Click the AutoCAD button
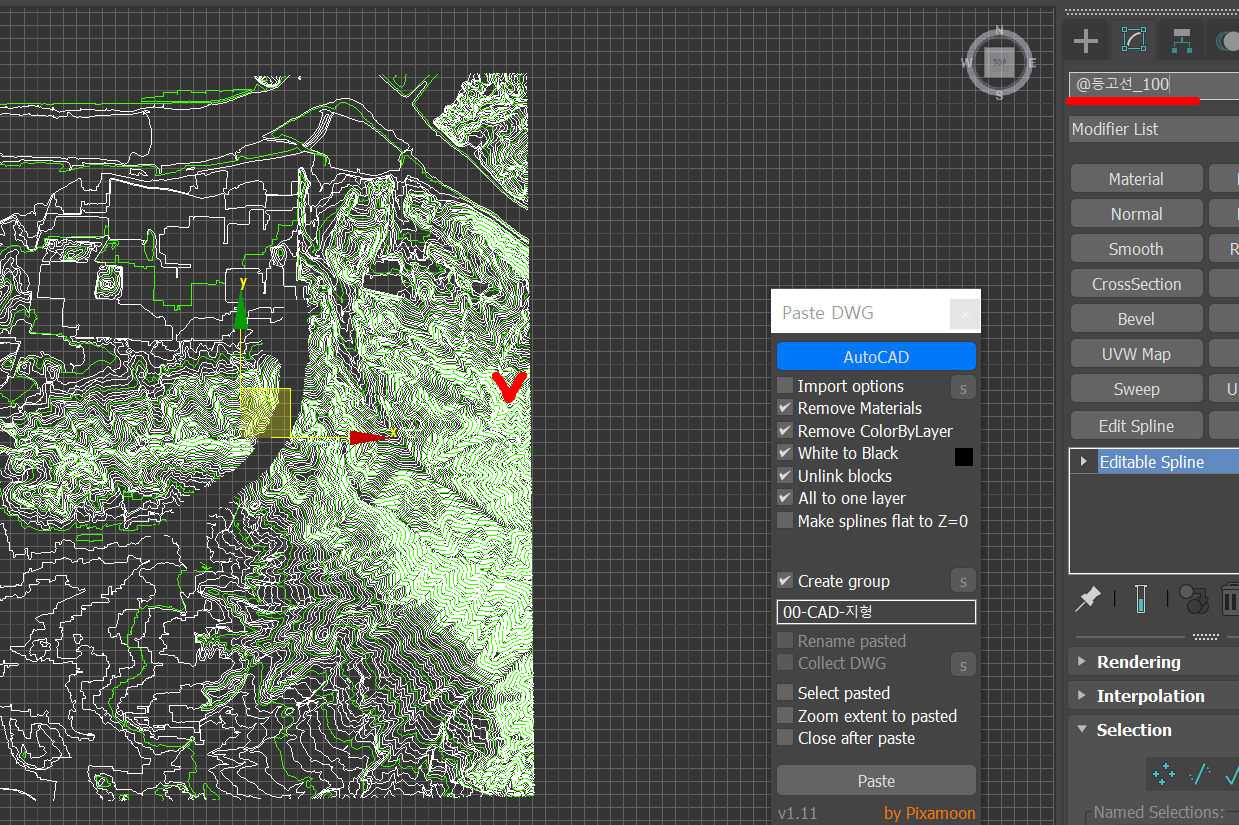The image size is (1239, 825). (876, 357)
